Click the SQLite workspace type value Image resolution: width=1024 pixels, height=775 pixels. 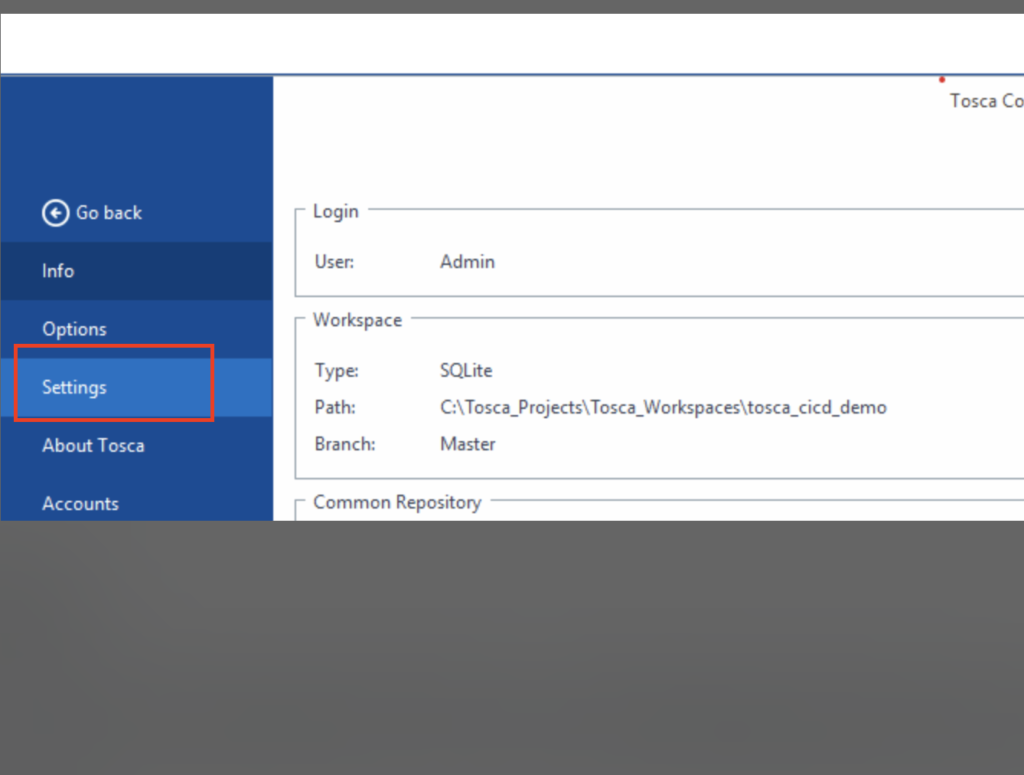tap(466, 370)
